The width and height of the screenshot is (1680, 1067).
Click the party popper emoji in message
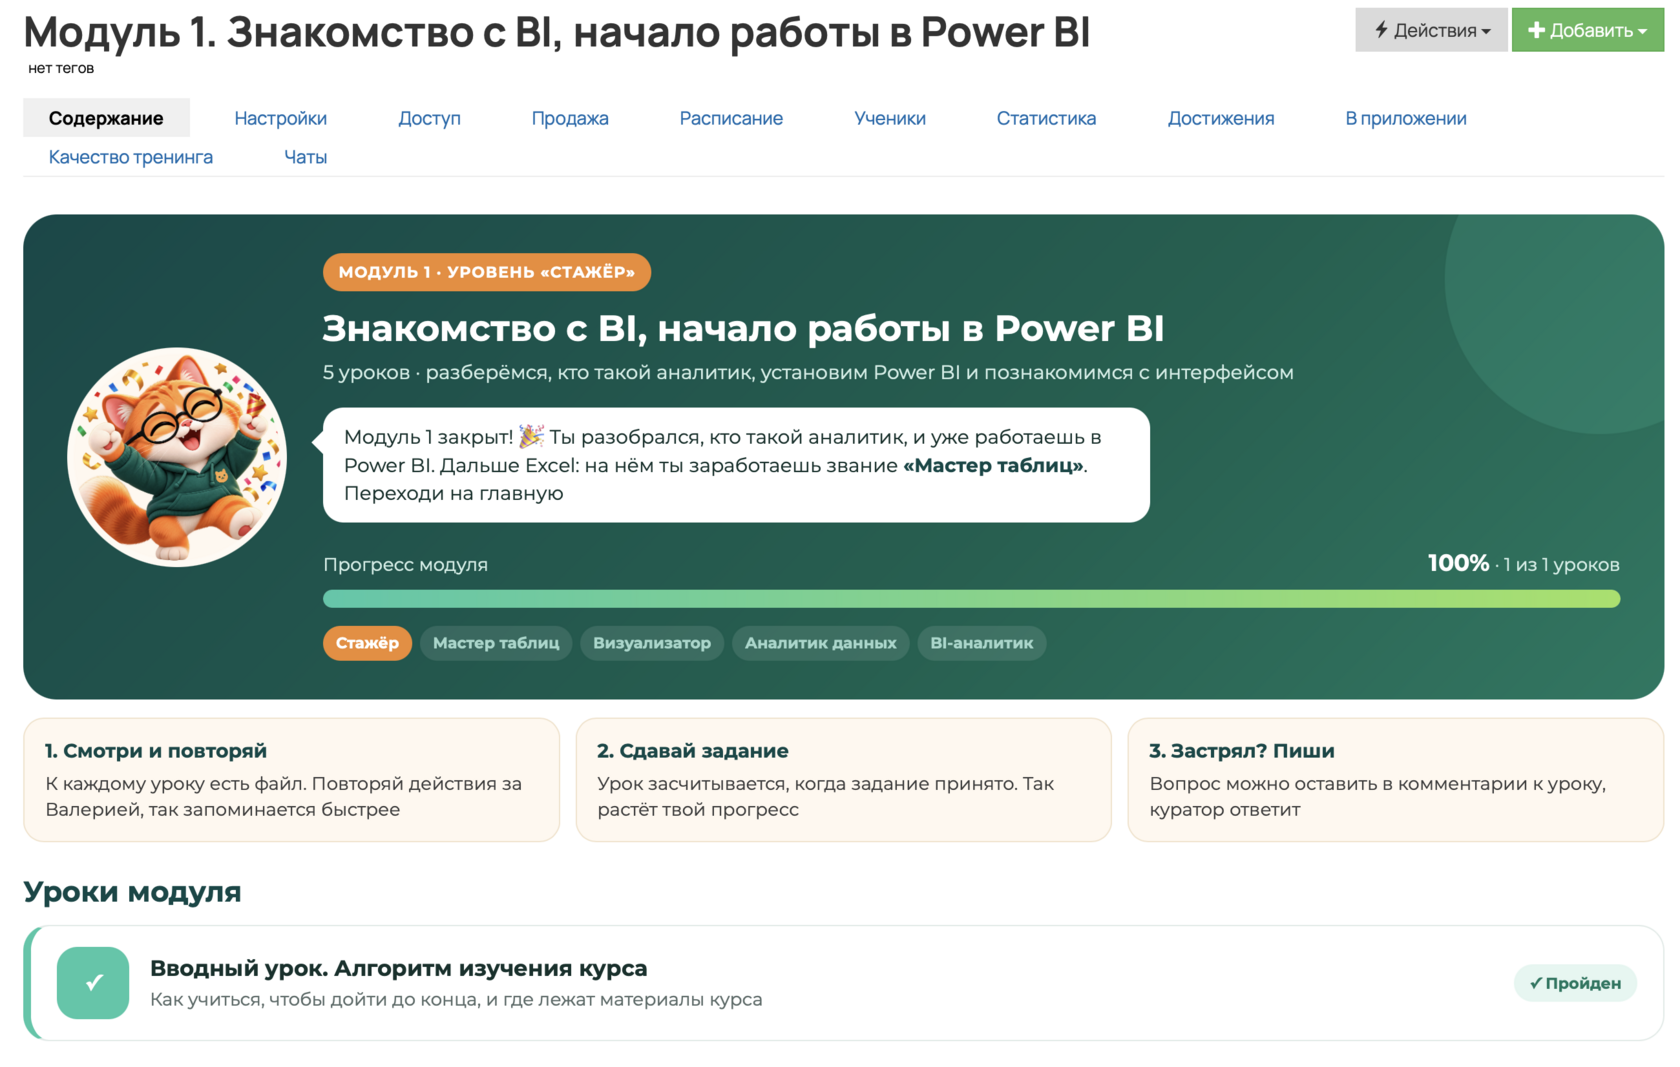point(531,436)
